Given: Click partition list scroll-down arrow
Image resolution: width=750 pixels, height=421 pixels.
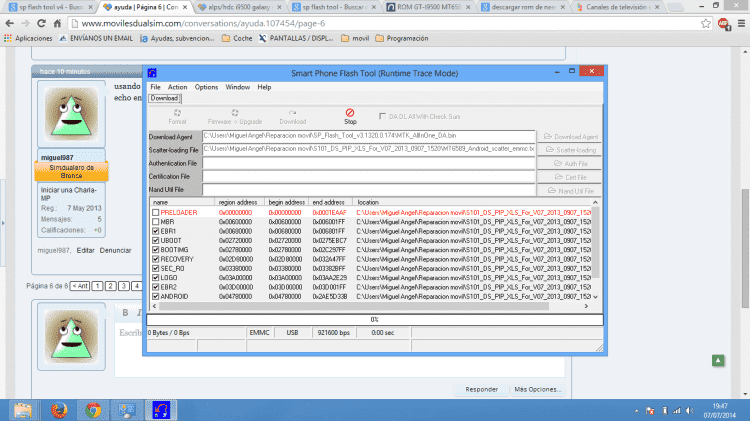Looking at the screenshot, I should (x=596, y=297).
